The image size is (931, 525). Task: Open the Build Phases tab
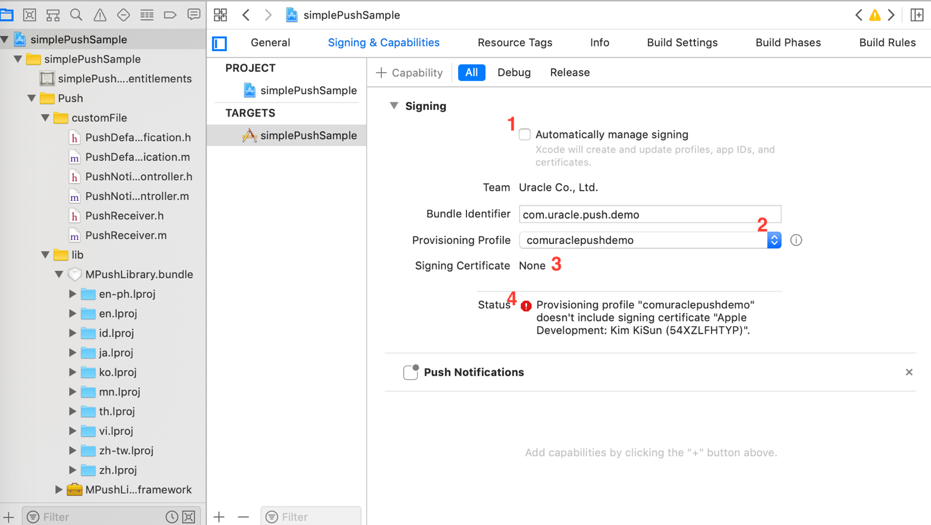click(788, 43)
